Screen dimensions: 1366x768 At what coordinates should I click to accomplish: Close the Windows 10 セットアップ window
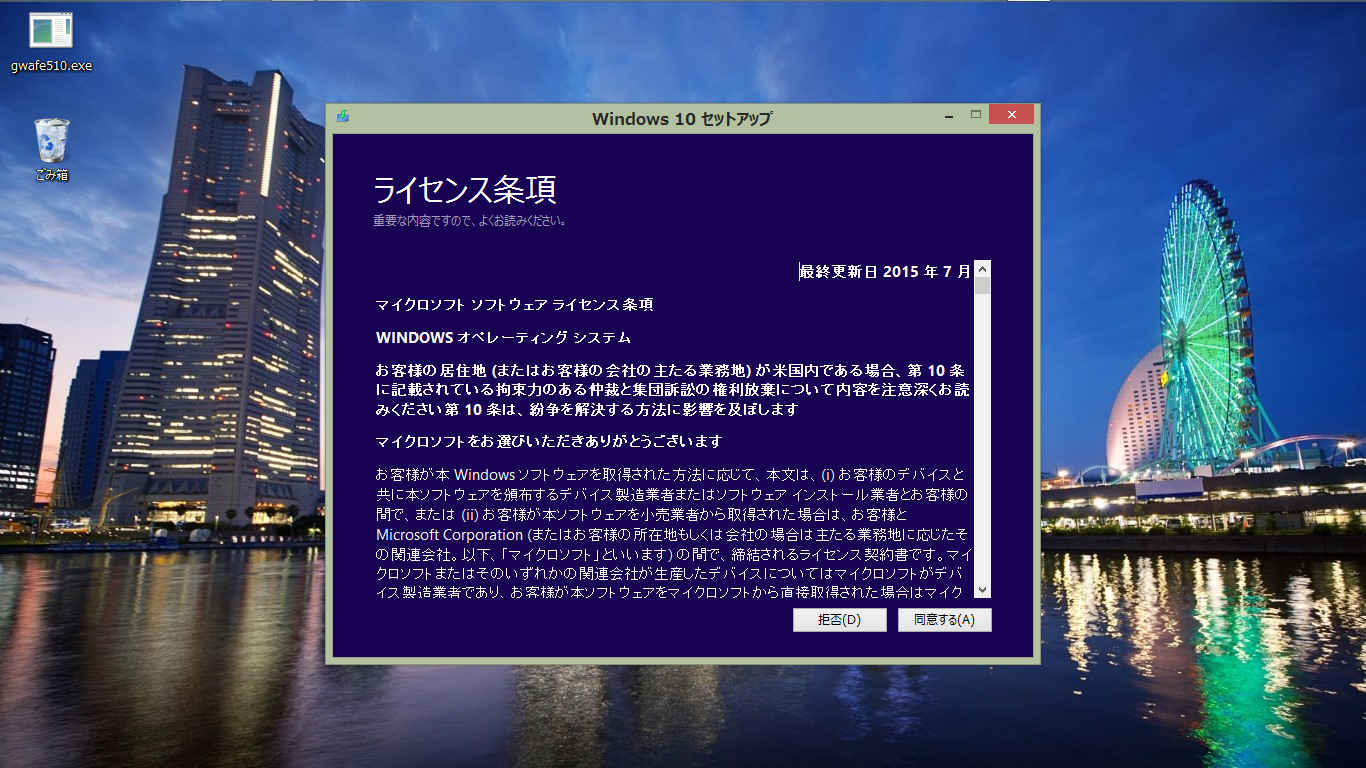1011,115
